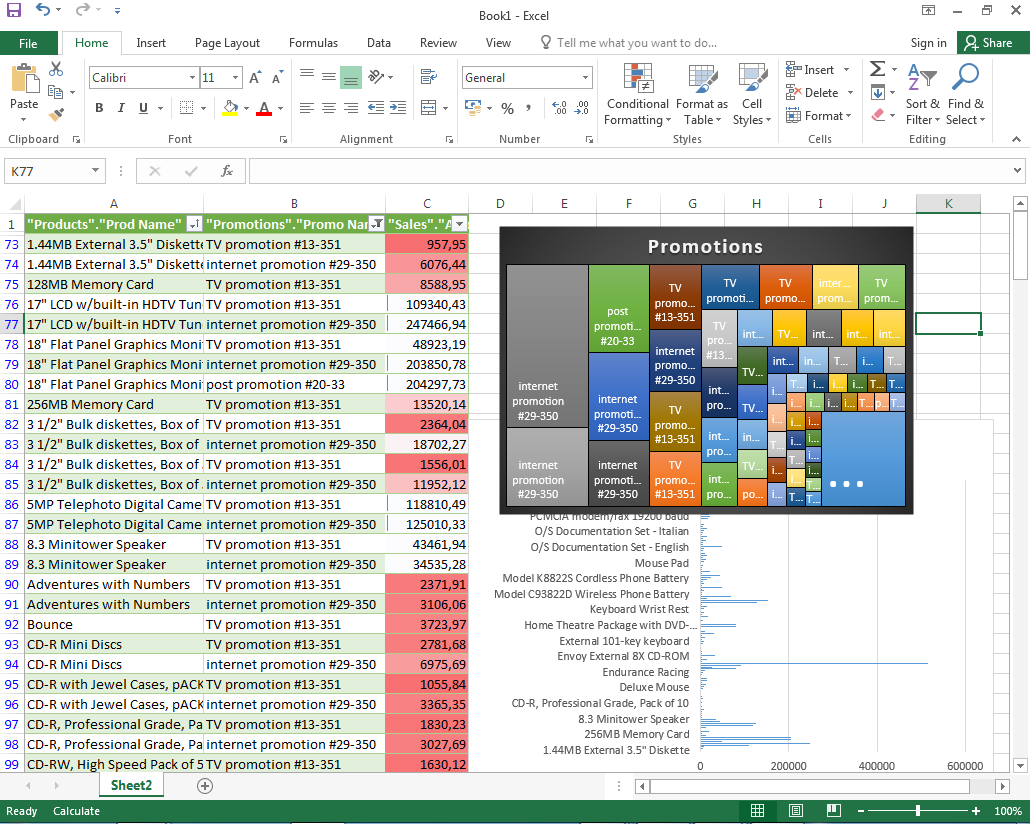Add a new sheet with the plus button
Screen dimensions: 1030x824
pyautogui.click(x=204, y=785)
